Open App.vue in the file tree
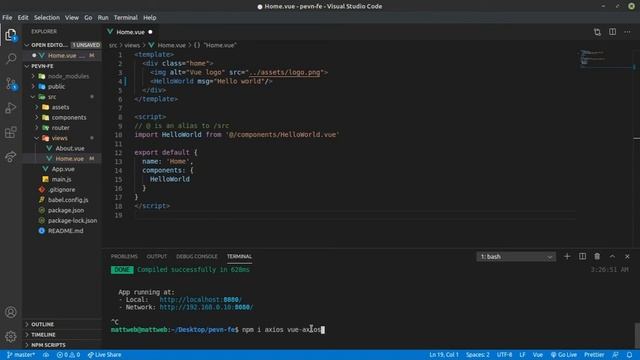 62,169
